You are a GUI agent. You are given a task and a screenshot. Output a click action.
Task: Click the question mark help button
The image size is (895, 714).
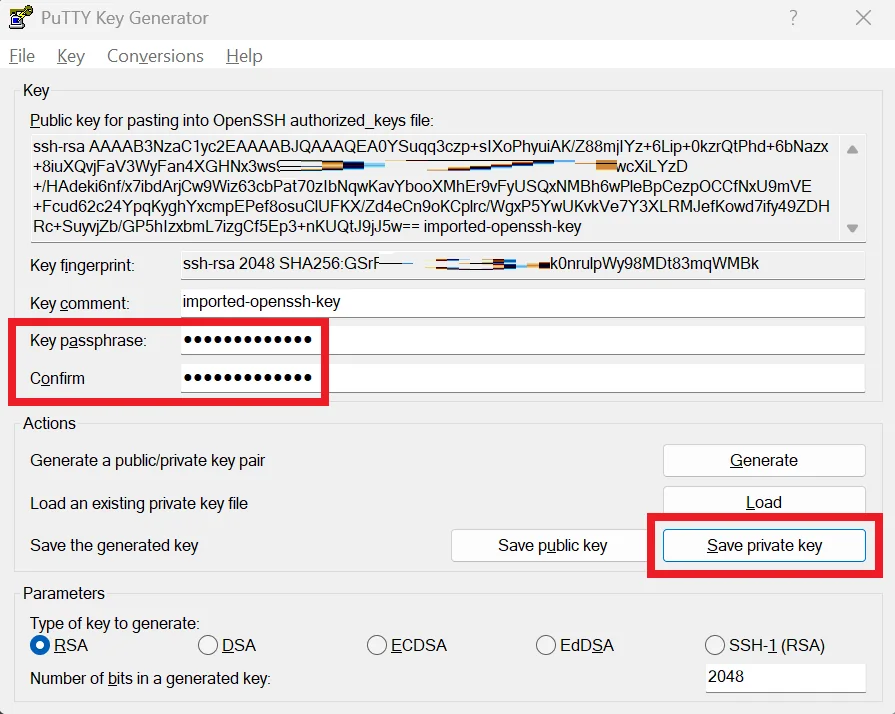tap(793, 18)
